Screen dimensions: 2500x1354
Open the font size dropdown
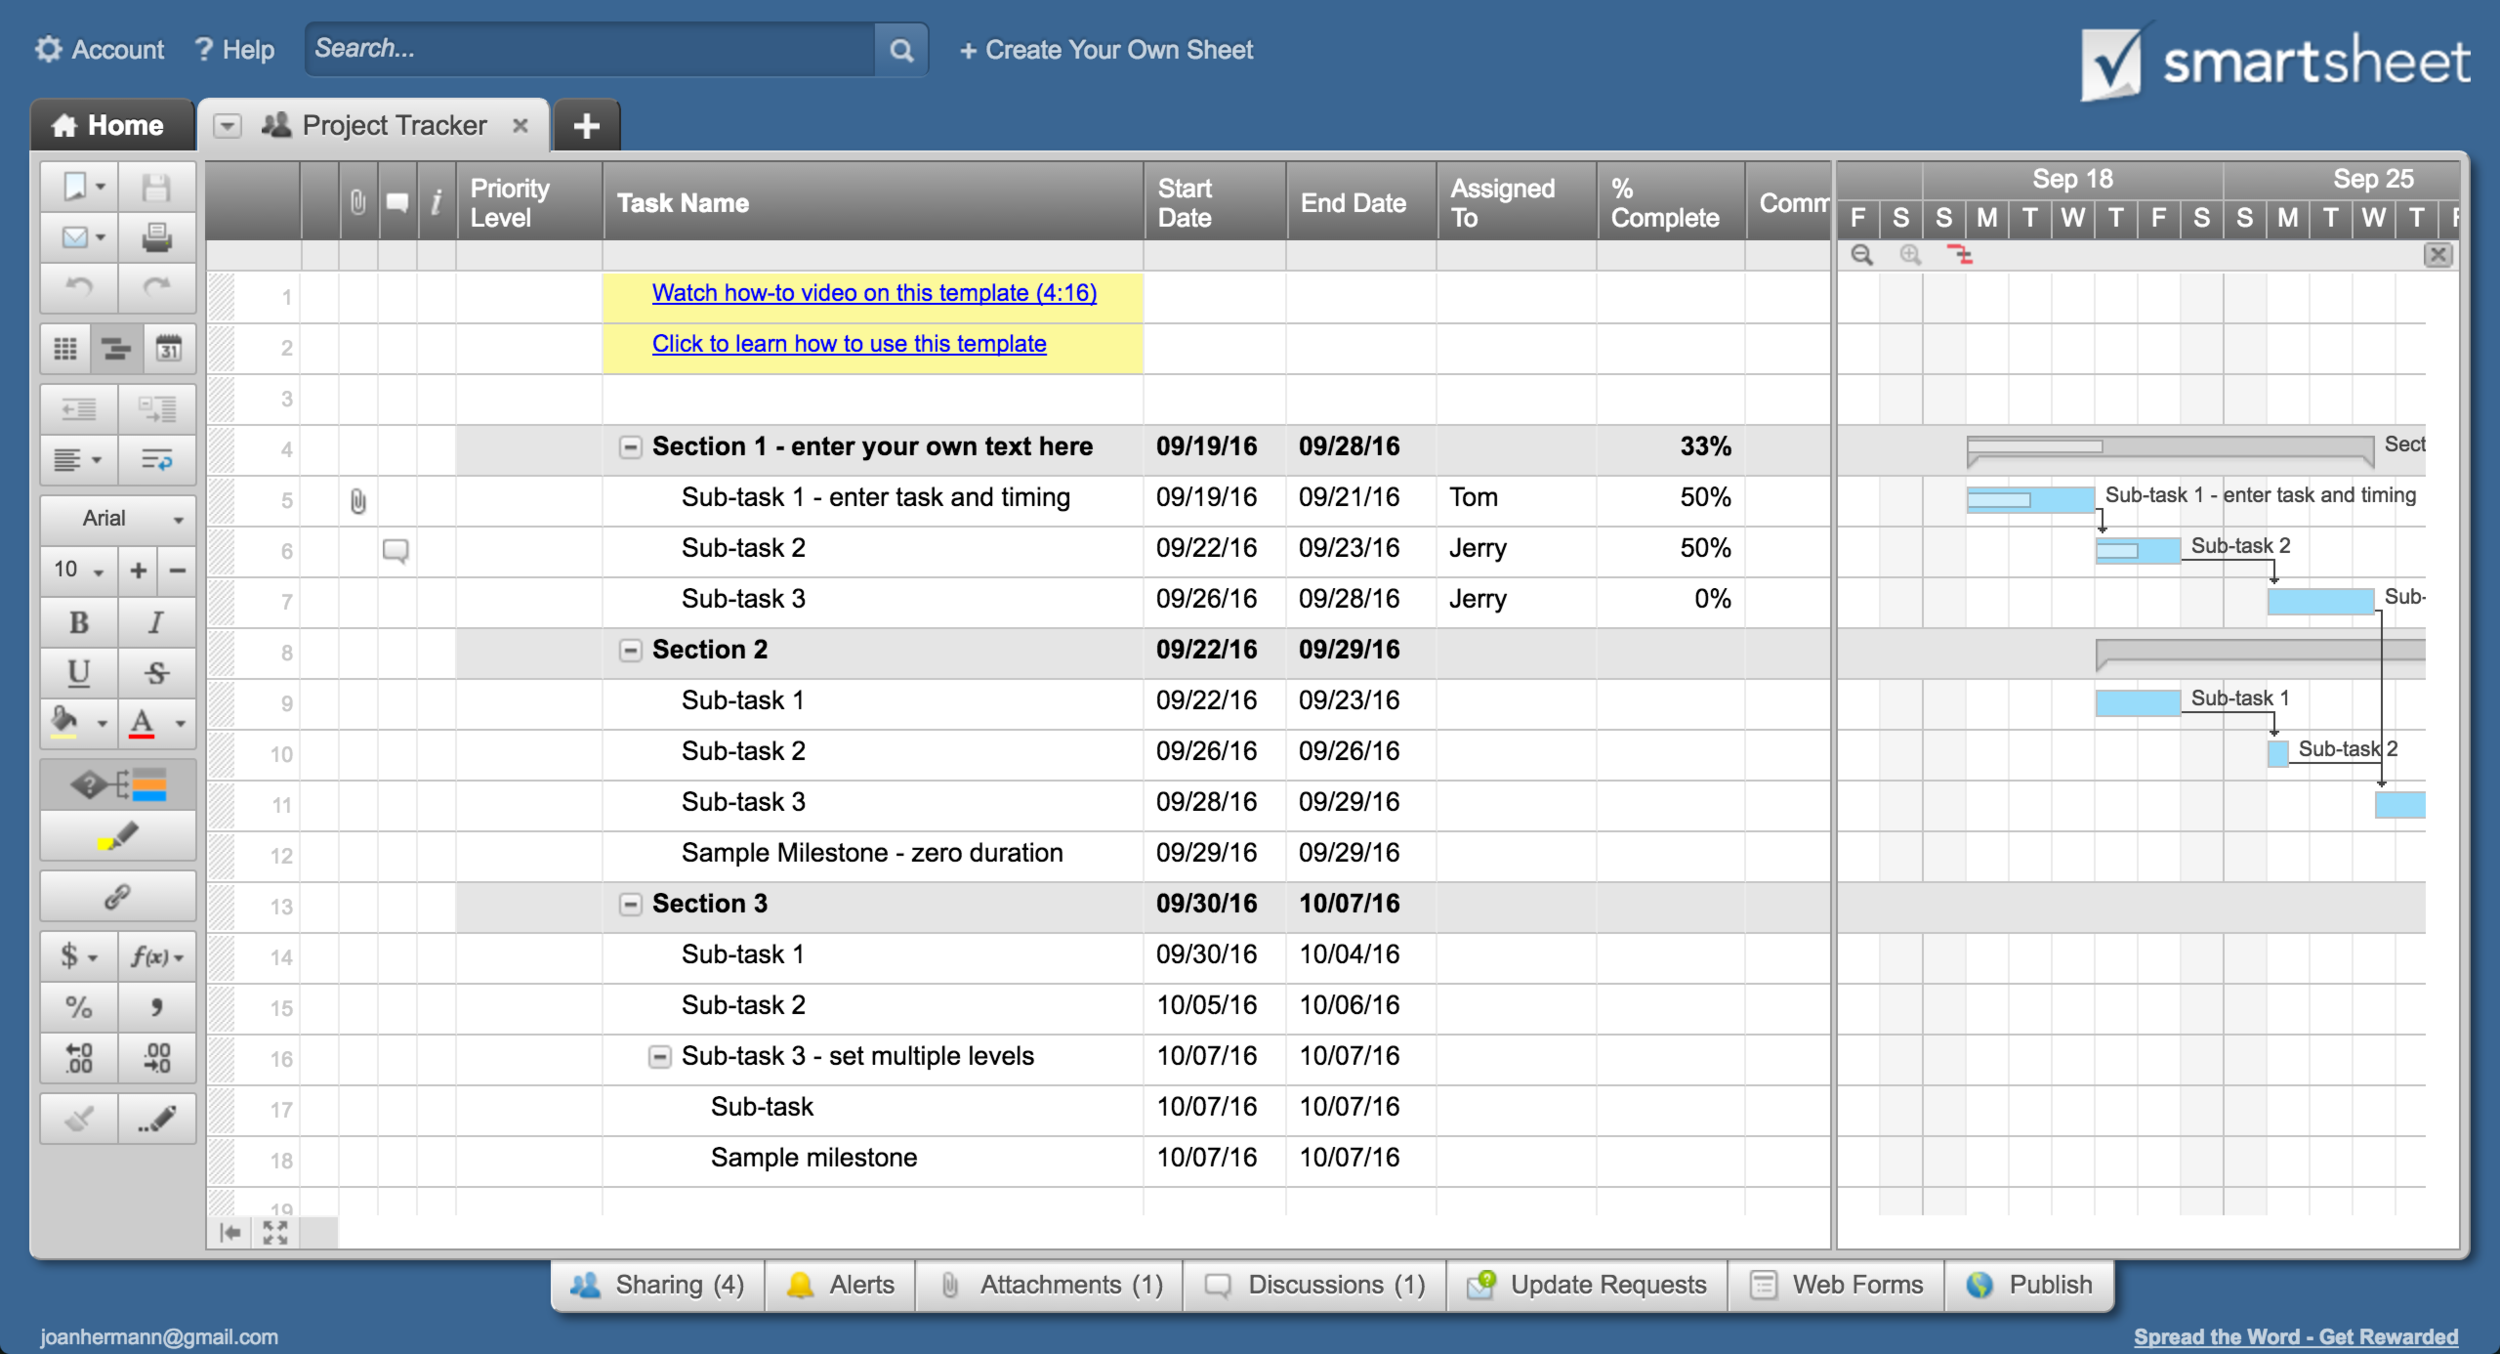75,569
